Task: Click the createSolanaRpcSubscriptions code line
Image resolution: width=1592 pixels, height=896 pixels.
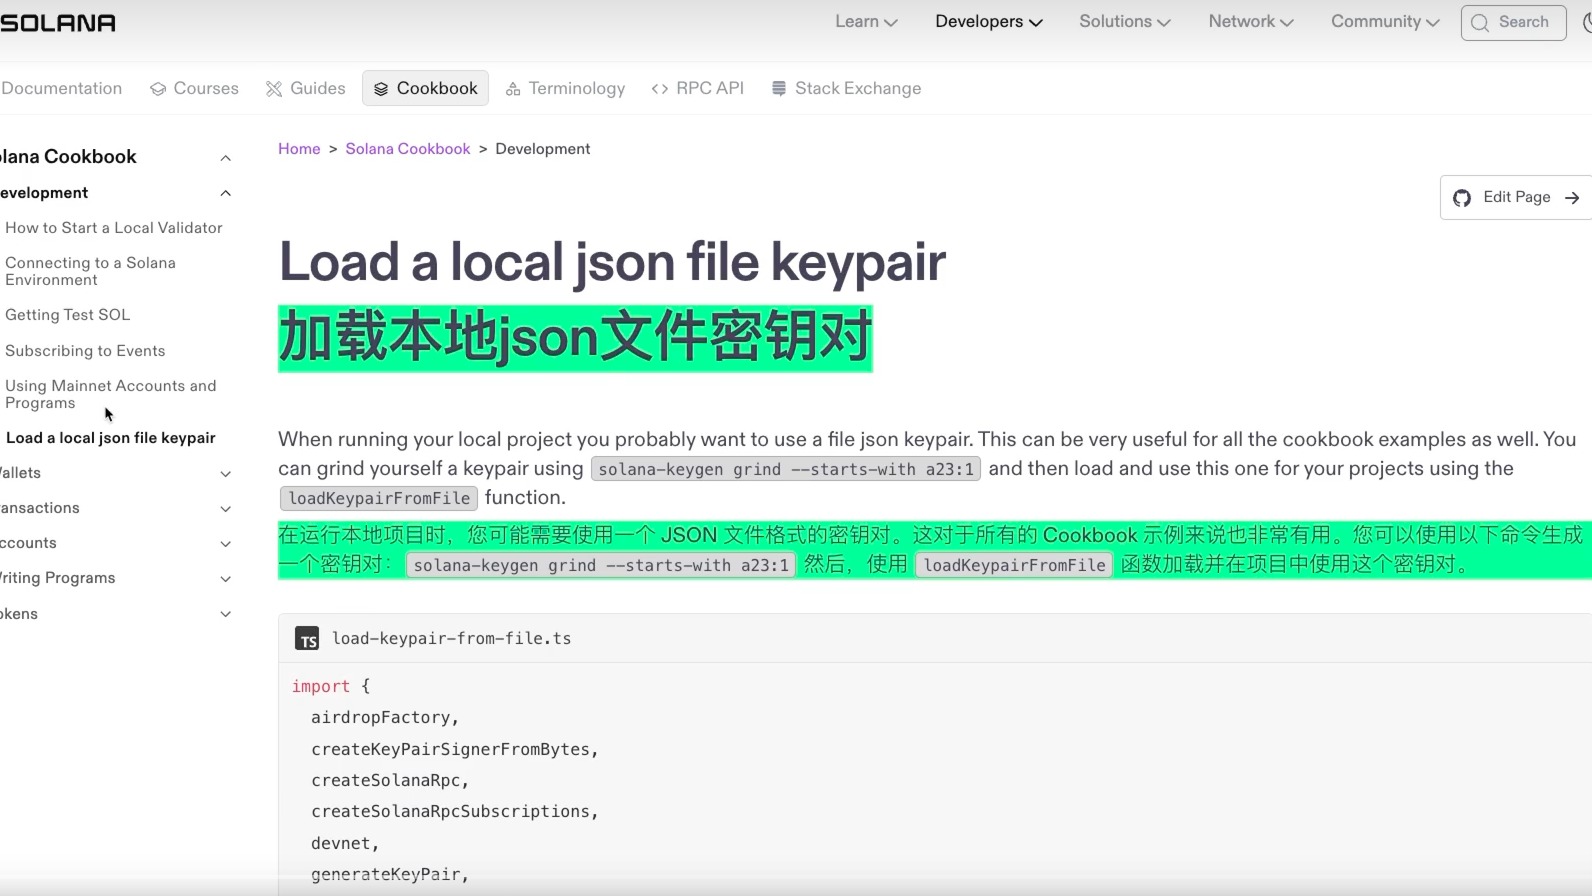Action: pos(455,812)
